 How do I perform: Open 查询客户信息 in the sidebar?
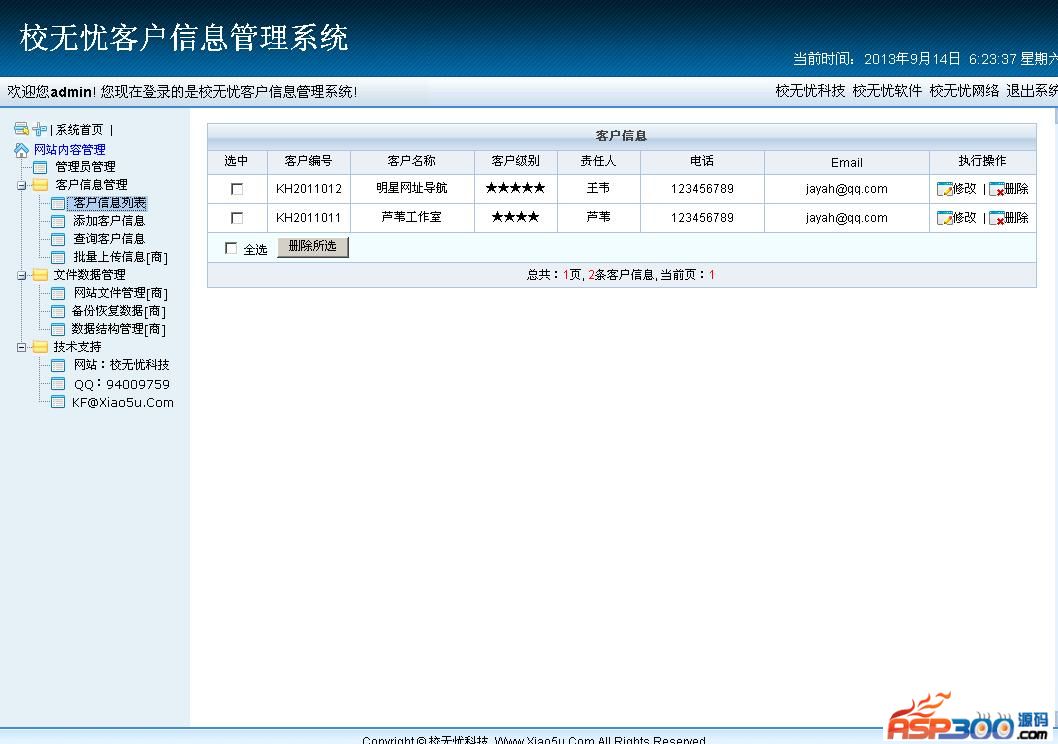click(x=109, y=239)
